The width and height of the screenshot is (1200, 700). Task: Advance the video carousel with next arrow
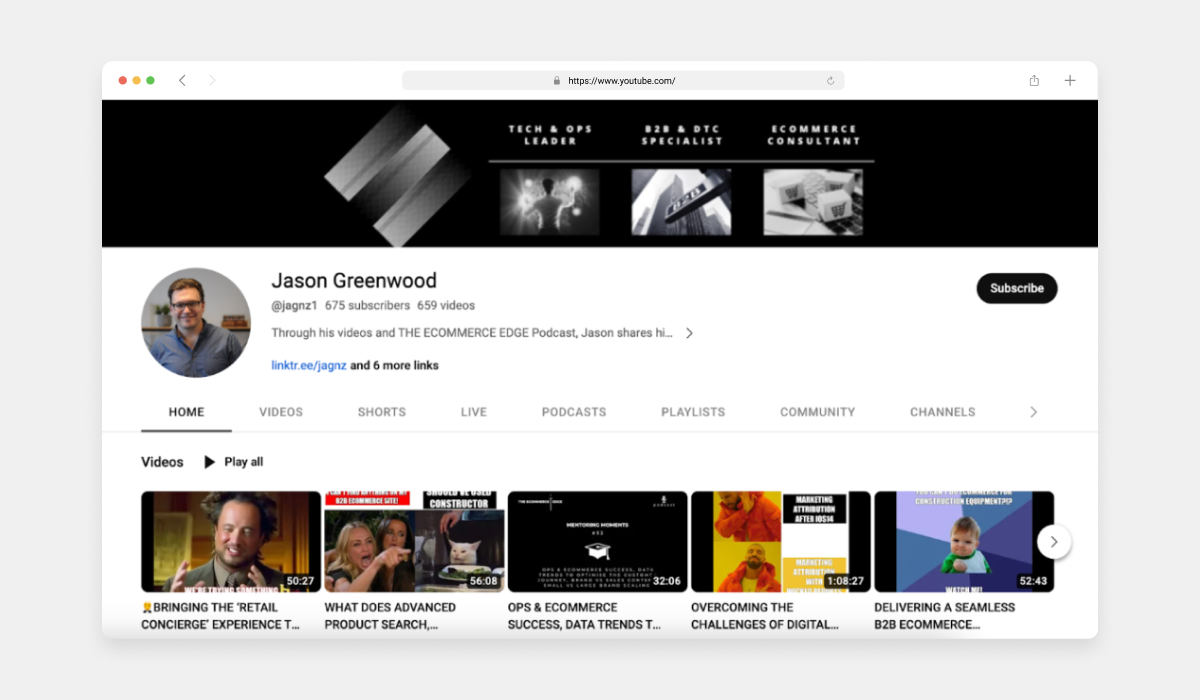(x=1054, y=542)
